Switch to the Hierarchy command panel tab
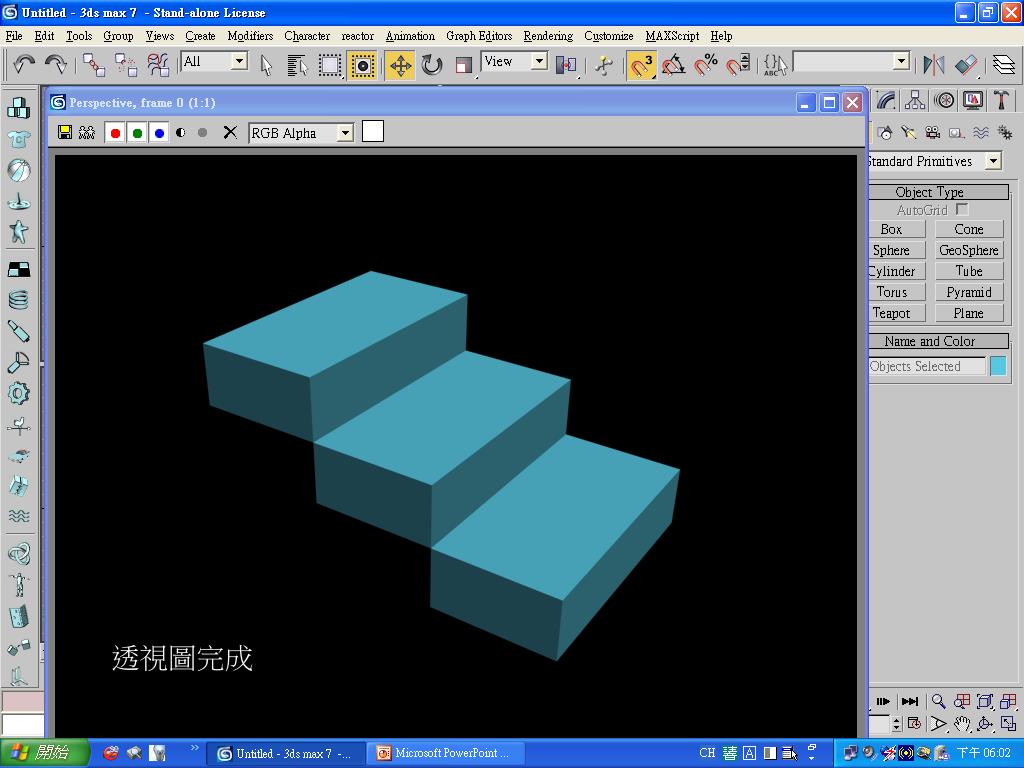 click(914, 101)
